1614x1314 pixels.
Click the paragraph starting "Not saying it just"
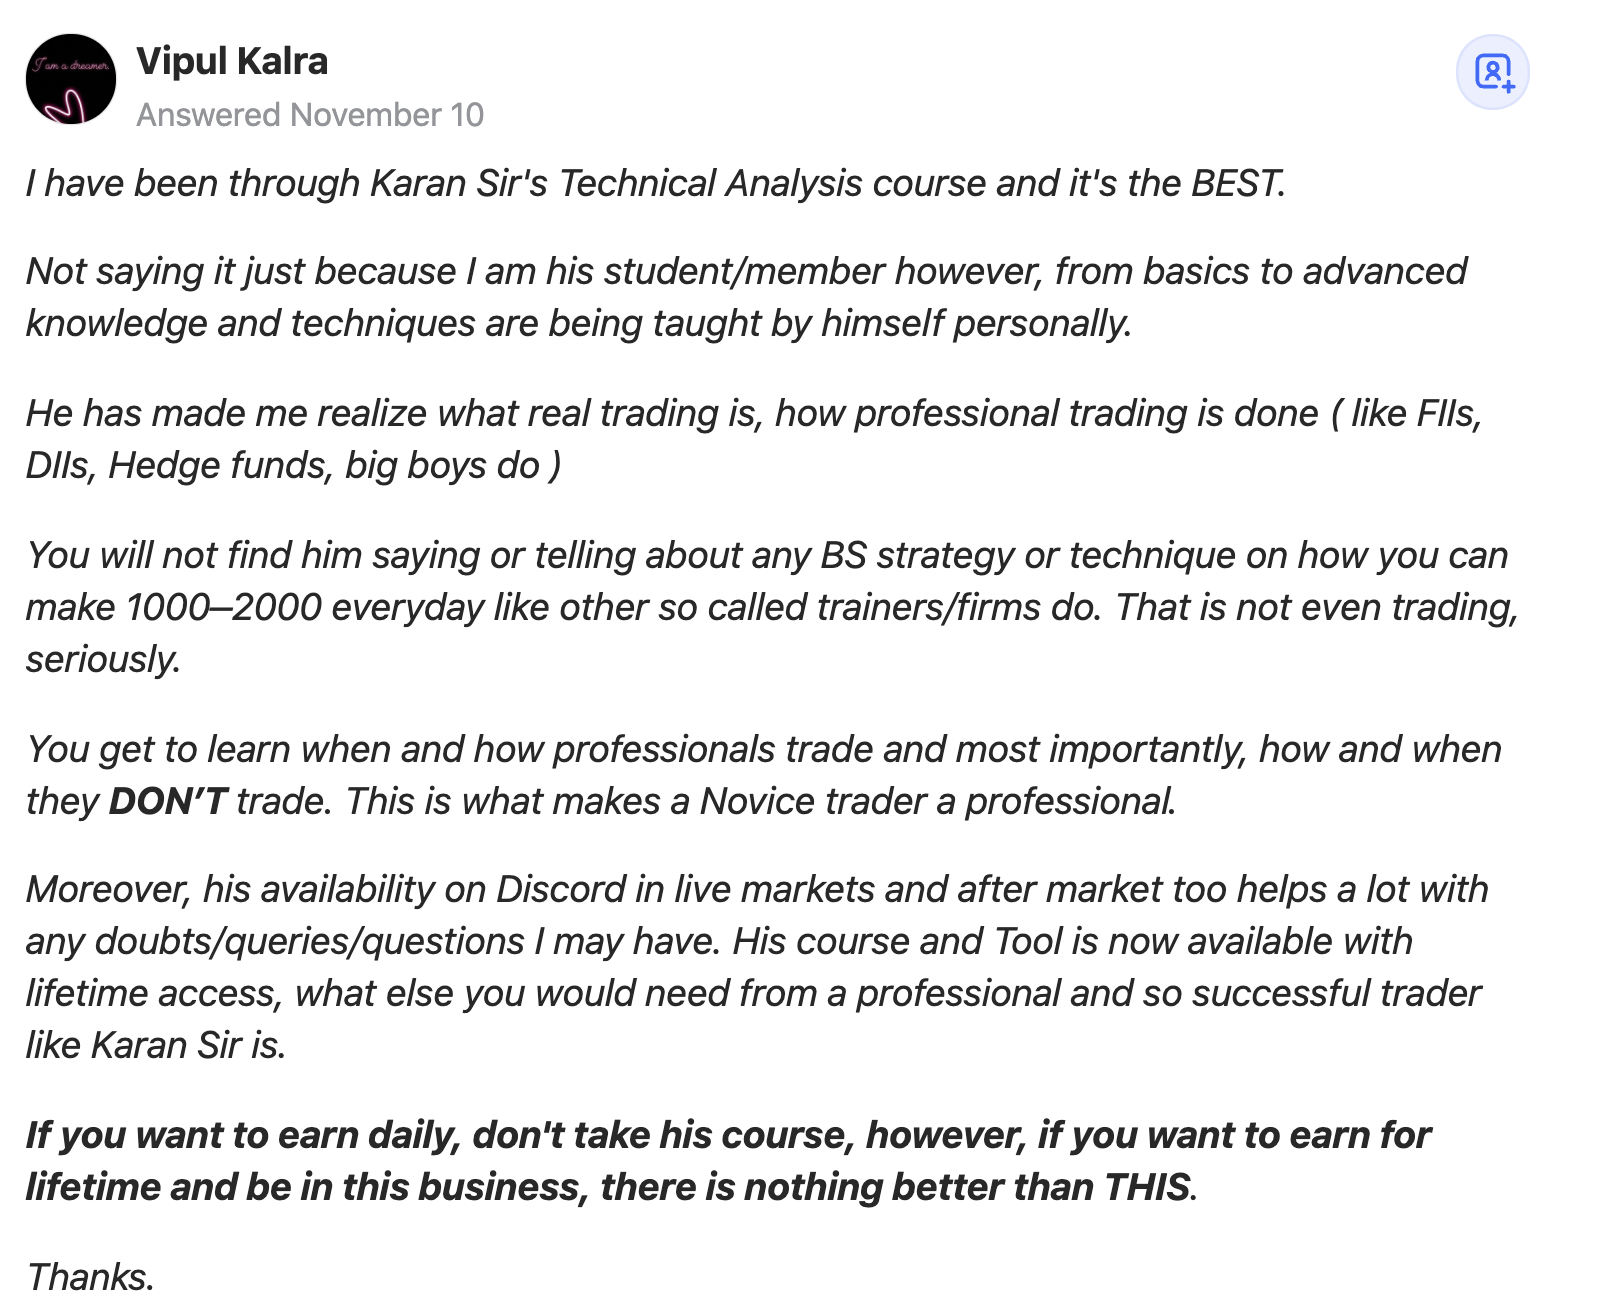point(746,297)
